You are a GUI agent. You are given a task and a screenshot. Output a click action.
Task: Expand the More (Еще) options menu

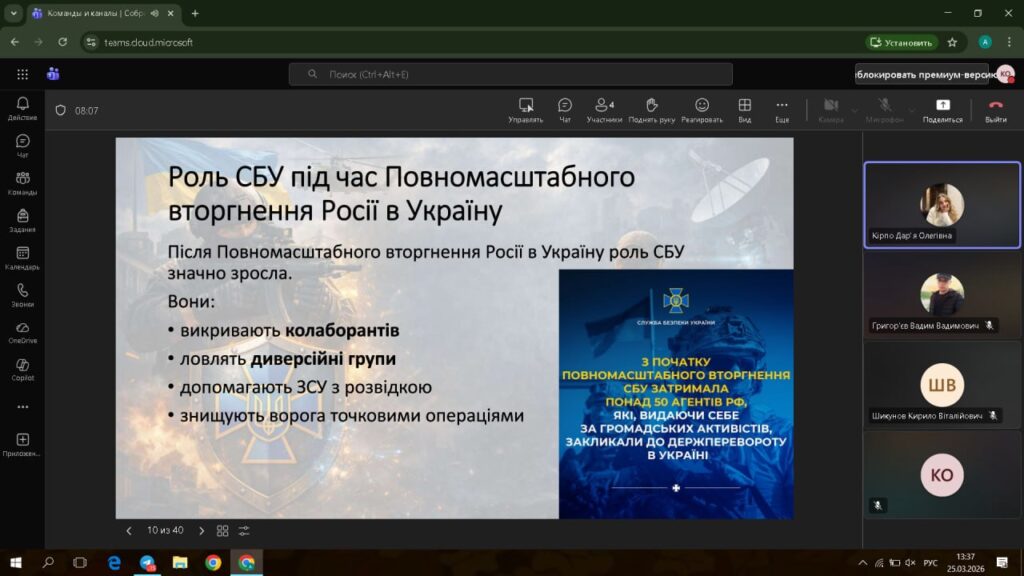coord(781,109)
